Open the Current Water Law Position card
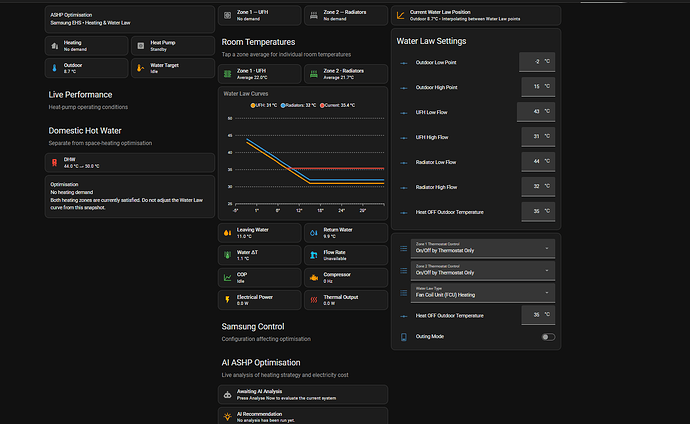 pos(476,15)
